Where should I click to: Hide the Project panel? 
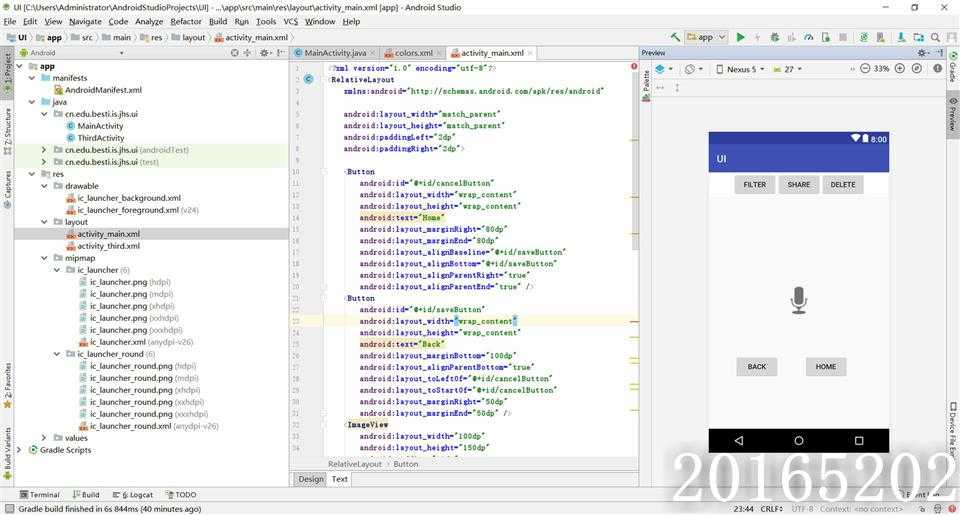[x=280, y=53]
